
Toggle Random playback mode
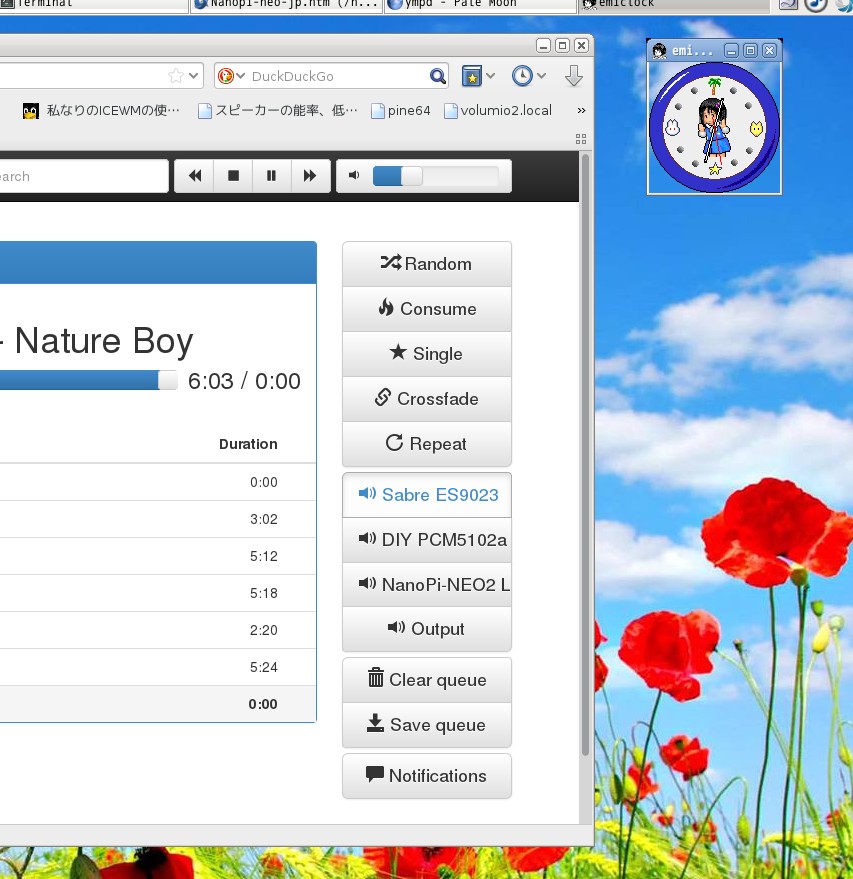tap(426, 264)
